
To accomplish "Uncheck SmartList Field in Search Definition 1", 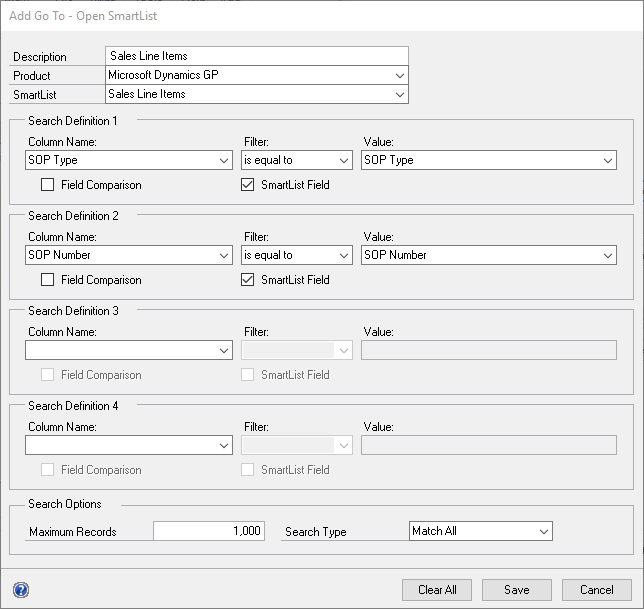I will [247, 185].
